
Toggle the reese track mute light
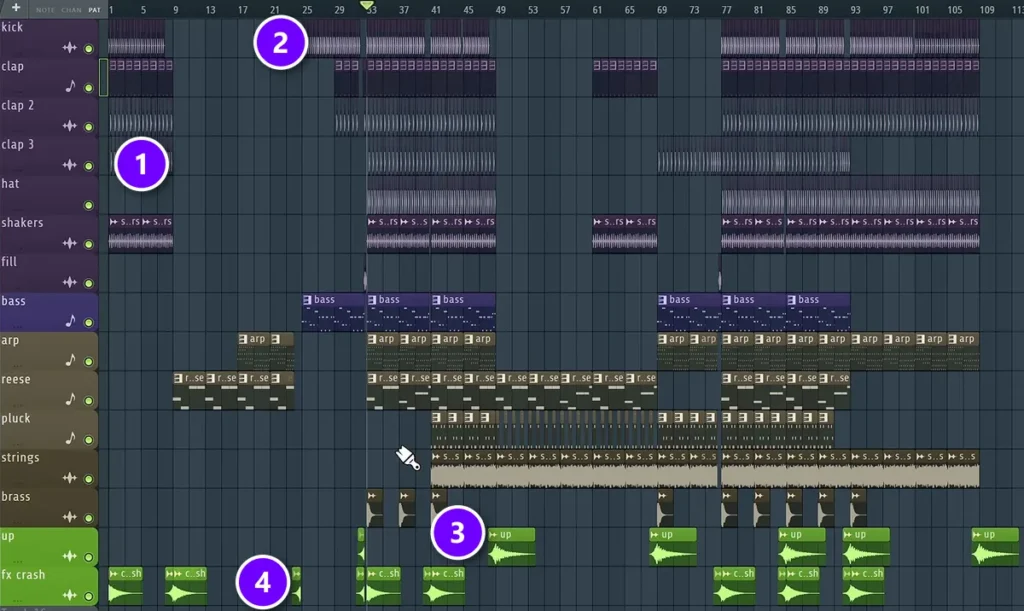(x=89, y=401)
